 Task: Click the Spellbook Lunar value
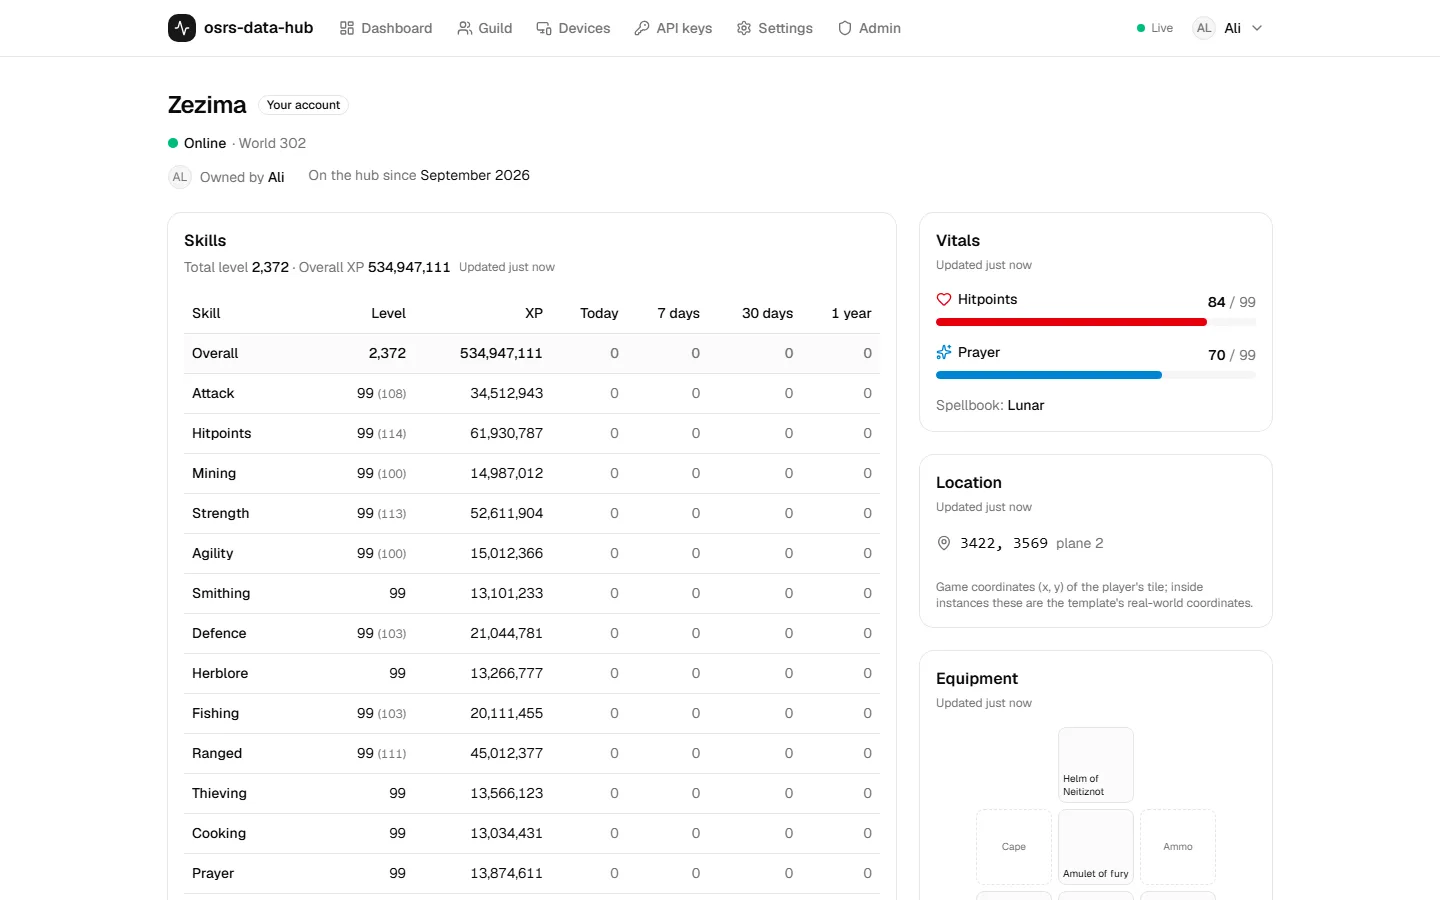pyautogui.click(x=1026, y=405)
